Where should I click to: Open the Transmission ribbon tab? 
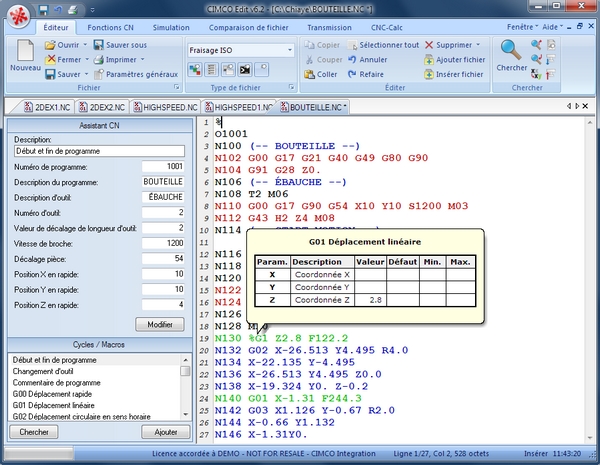pos(329,28)
